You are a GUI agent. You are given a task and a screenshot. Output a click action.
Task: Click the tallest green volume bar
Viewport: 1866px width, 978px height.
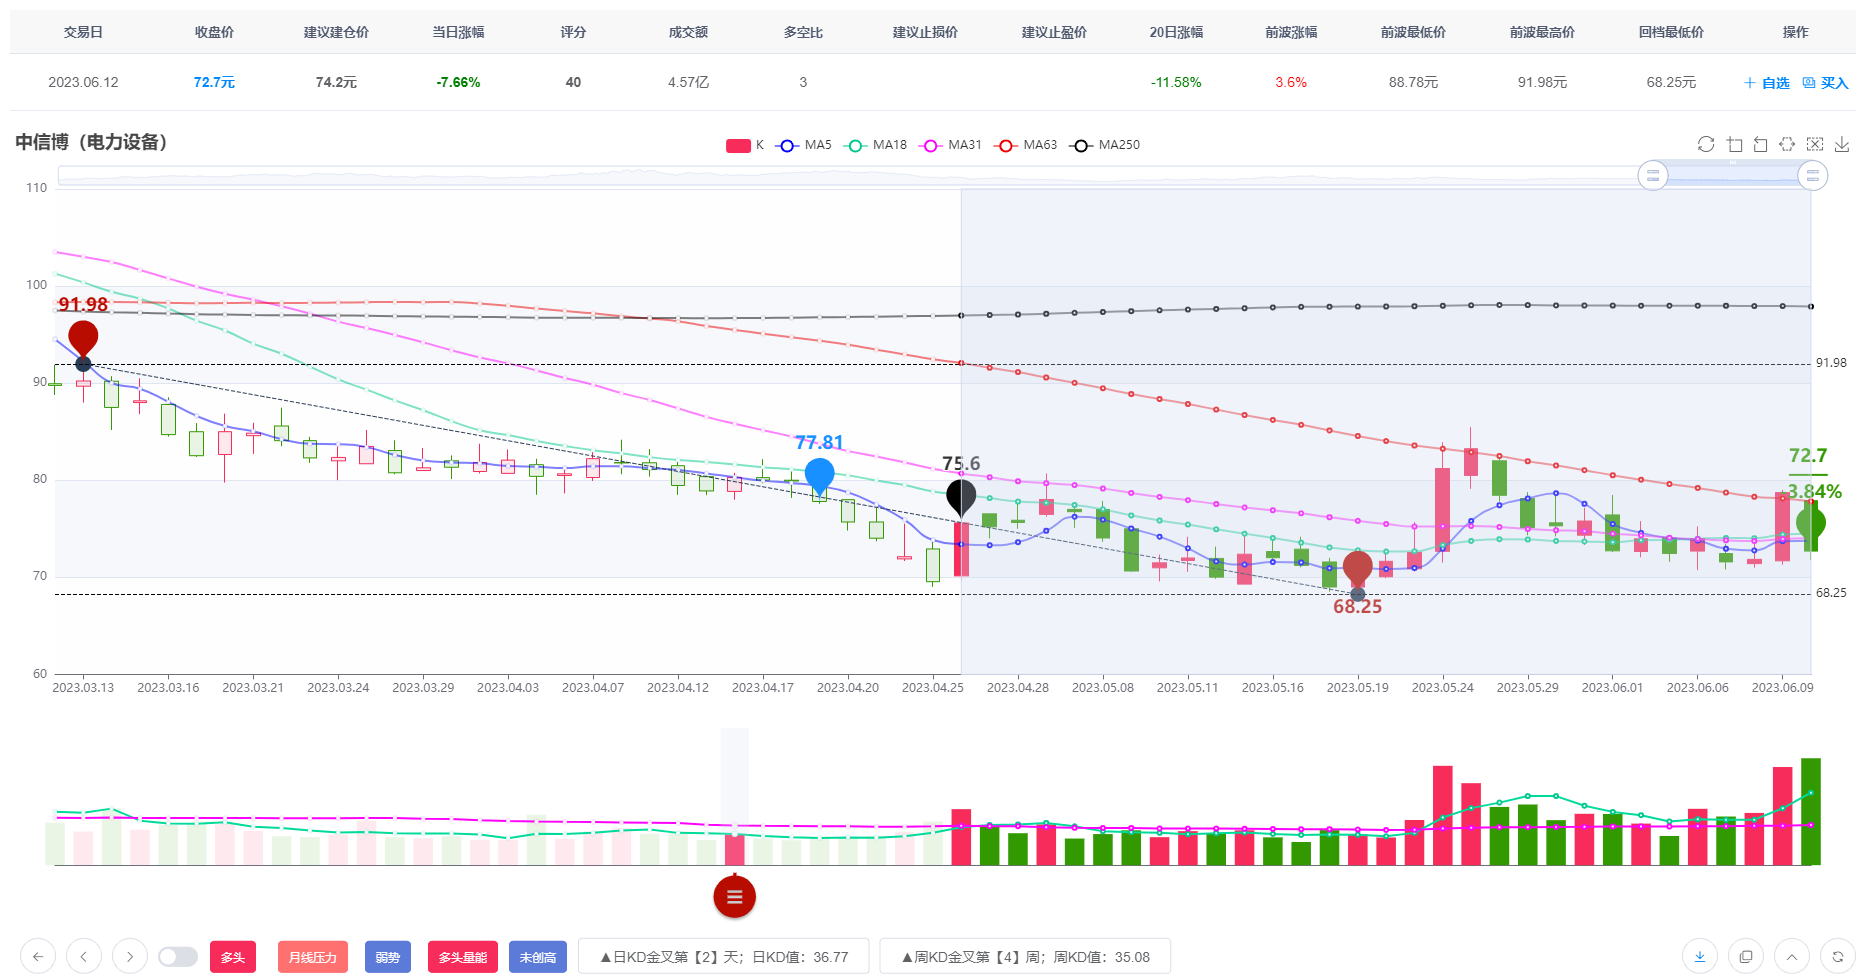[x=1811, y=811]
